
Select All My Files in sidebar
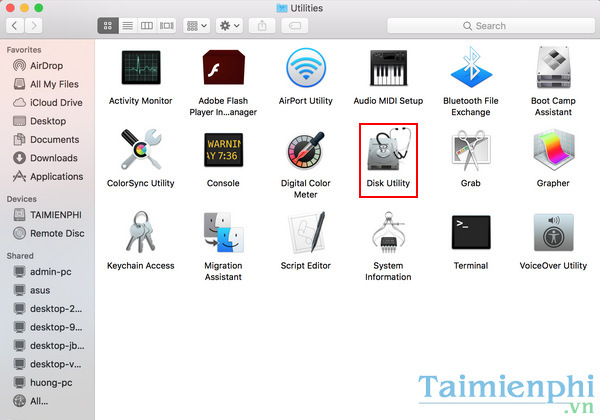pyautogui.click(x=47, y=84)
